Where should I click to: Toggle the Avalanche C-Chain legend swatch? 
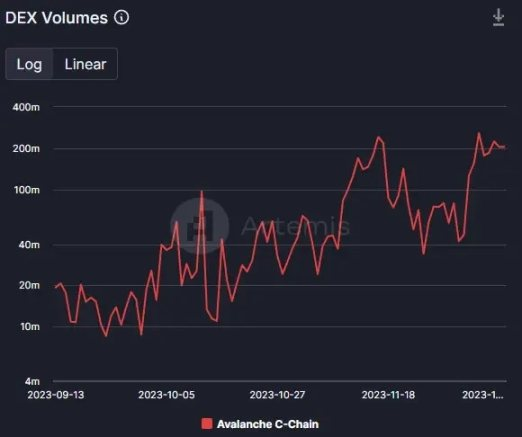pyautogui.click(x=207, y=424)
